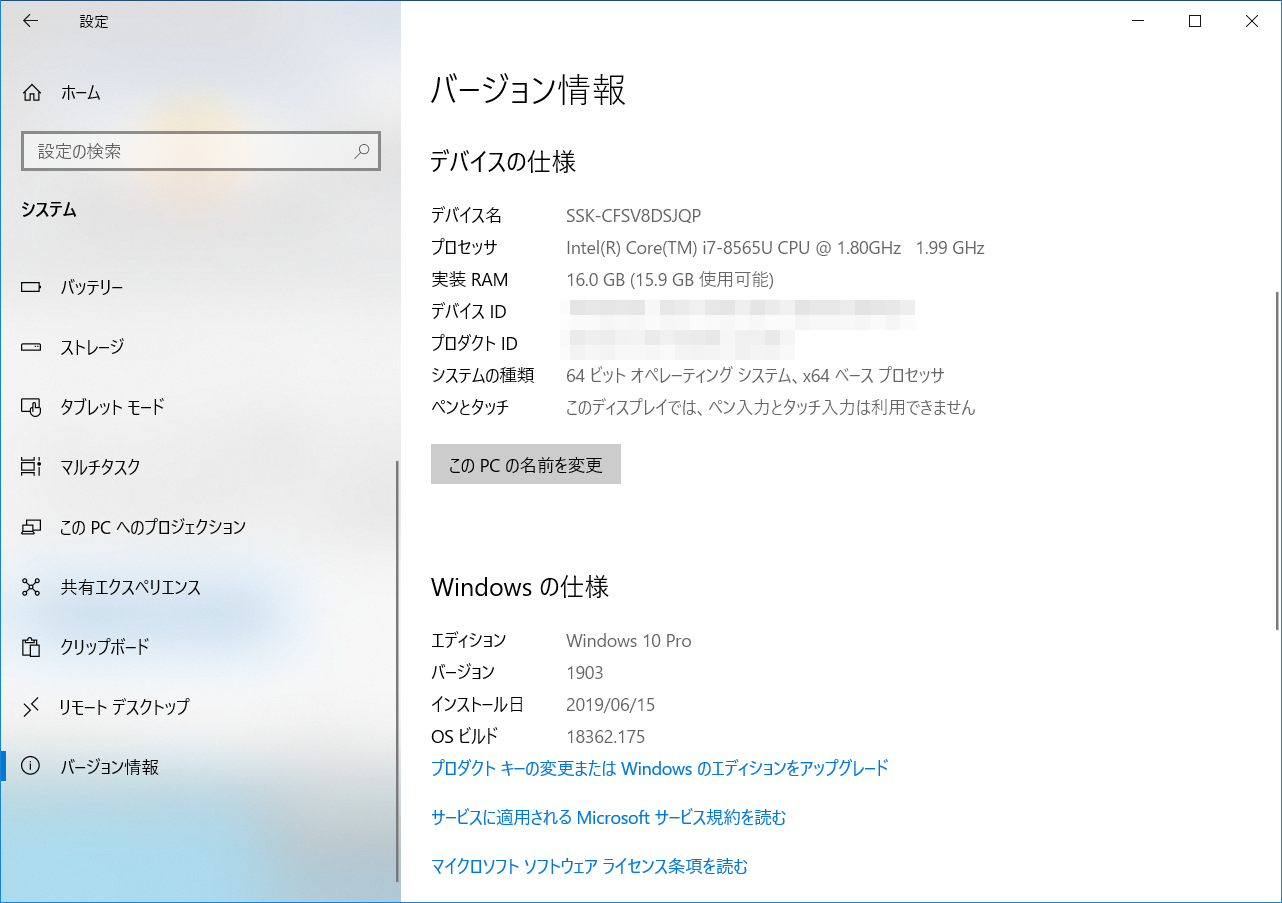Close the 設定 window
Viewport: 1282px width, 903px height.
pos(1252,21)
